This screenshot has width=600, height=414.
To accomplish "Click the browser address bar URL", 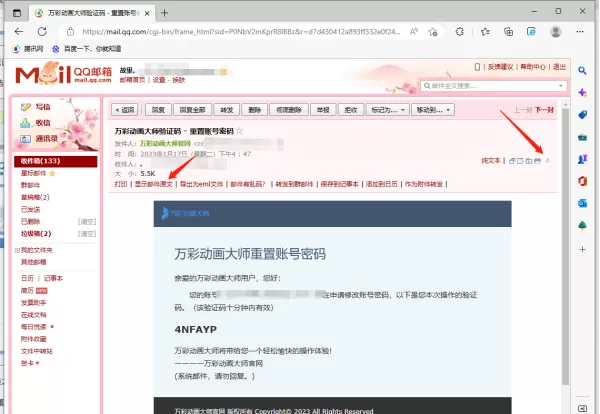I will [241, 32].
